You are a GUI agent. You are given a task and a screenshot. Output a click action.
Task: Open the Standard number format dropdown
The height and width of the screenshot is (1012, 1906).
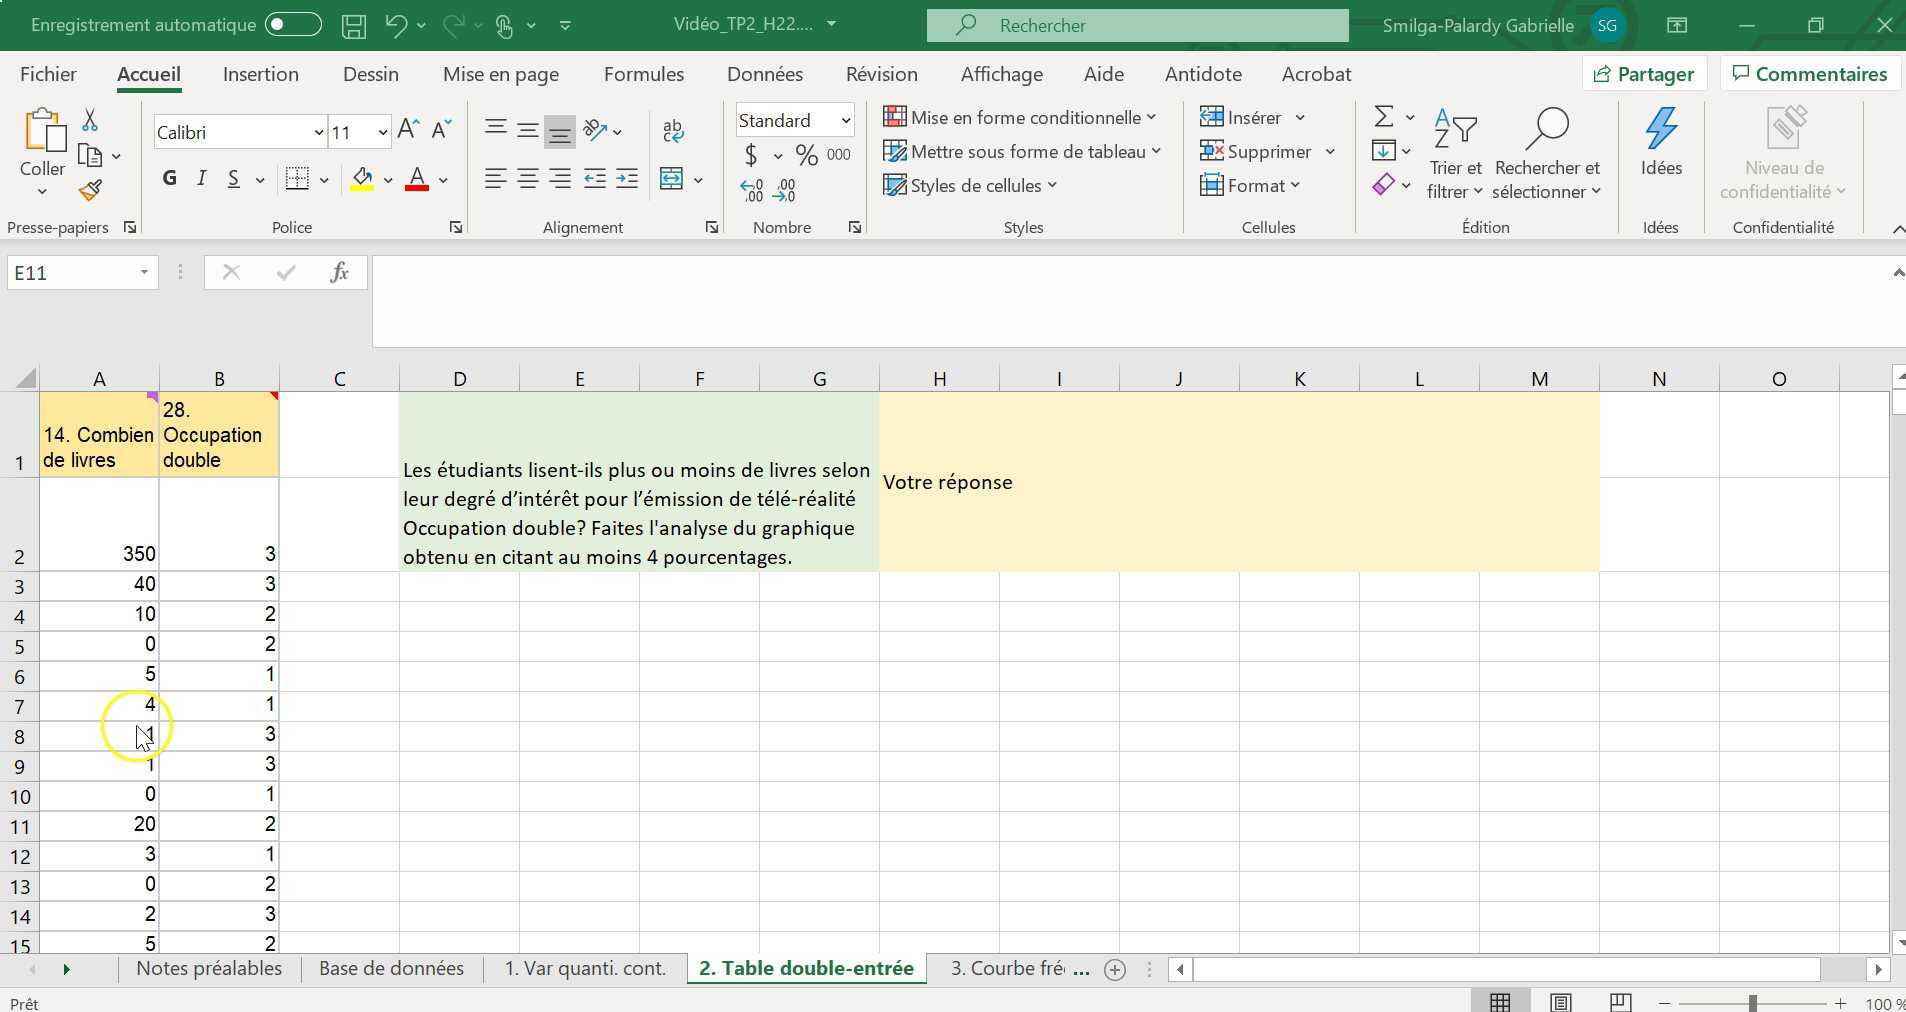(845, 120)
